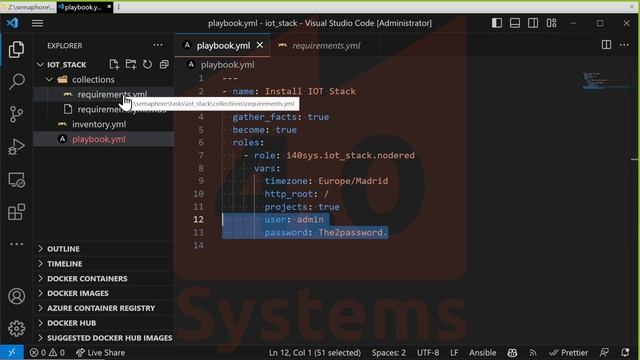Expand the TIMELINE section
This screenshot has width=640, height=360.
(104, 264)
